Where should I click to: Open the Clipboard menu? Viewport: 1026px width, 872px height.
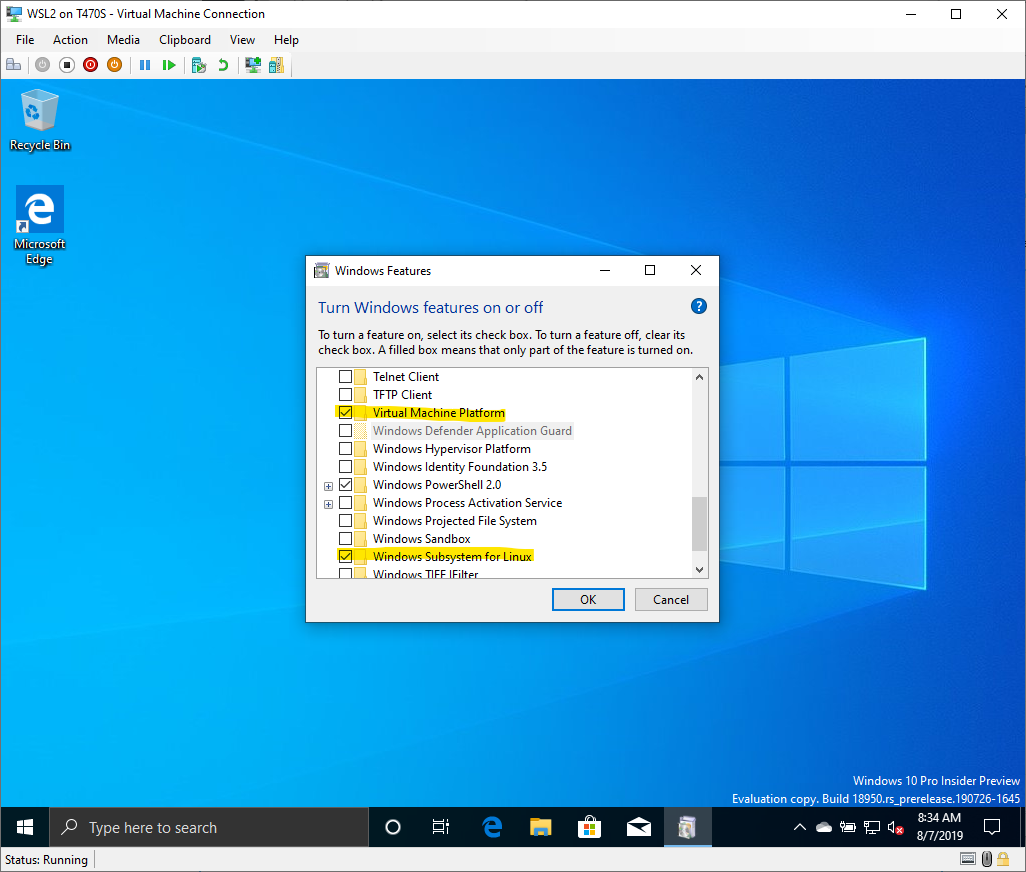[185, 40]
